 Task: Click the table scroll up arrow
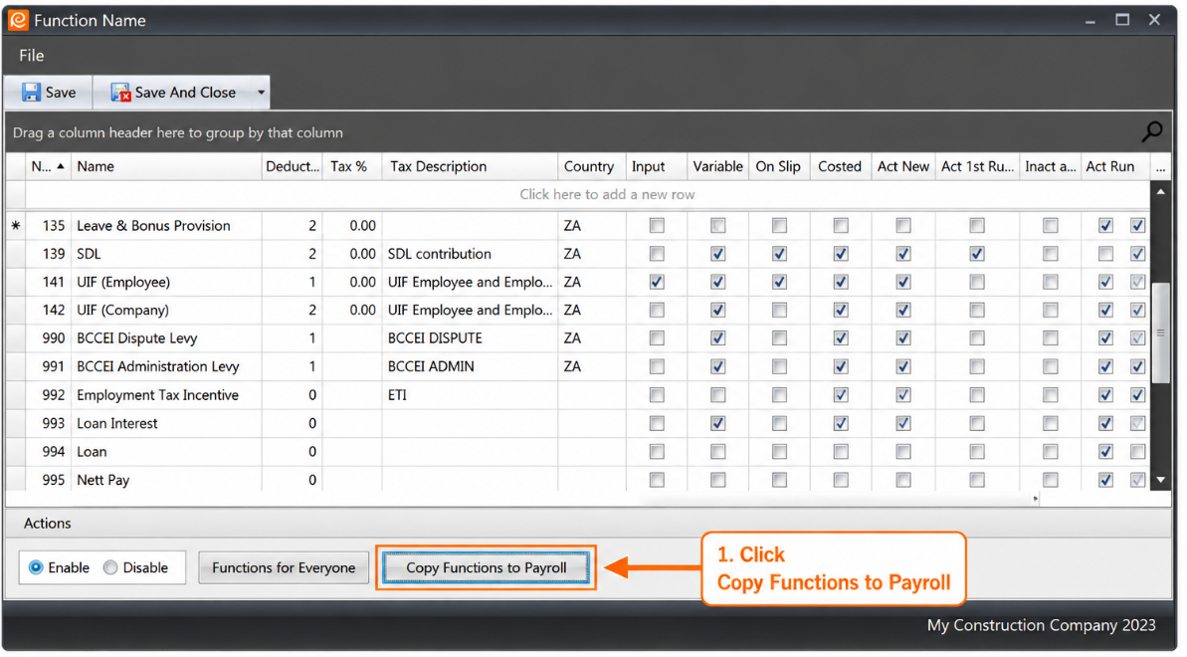[x=1161, y=192]
